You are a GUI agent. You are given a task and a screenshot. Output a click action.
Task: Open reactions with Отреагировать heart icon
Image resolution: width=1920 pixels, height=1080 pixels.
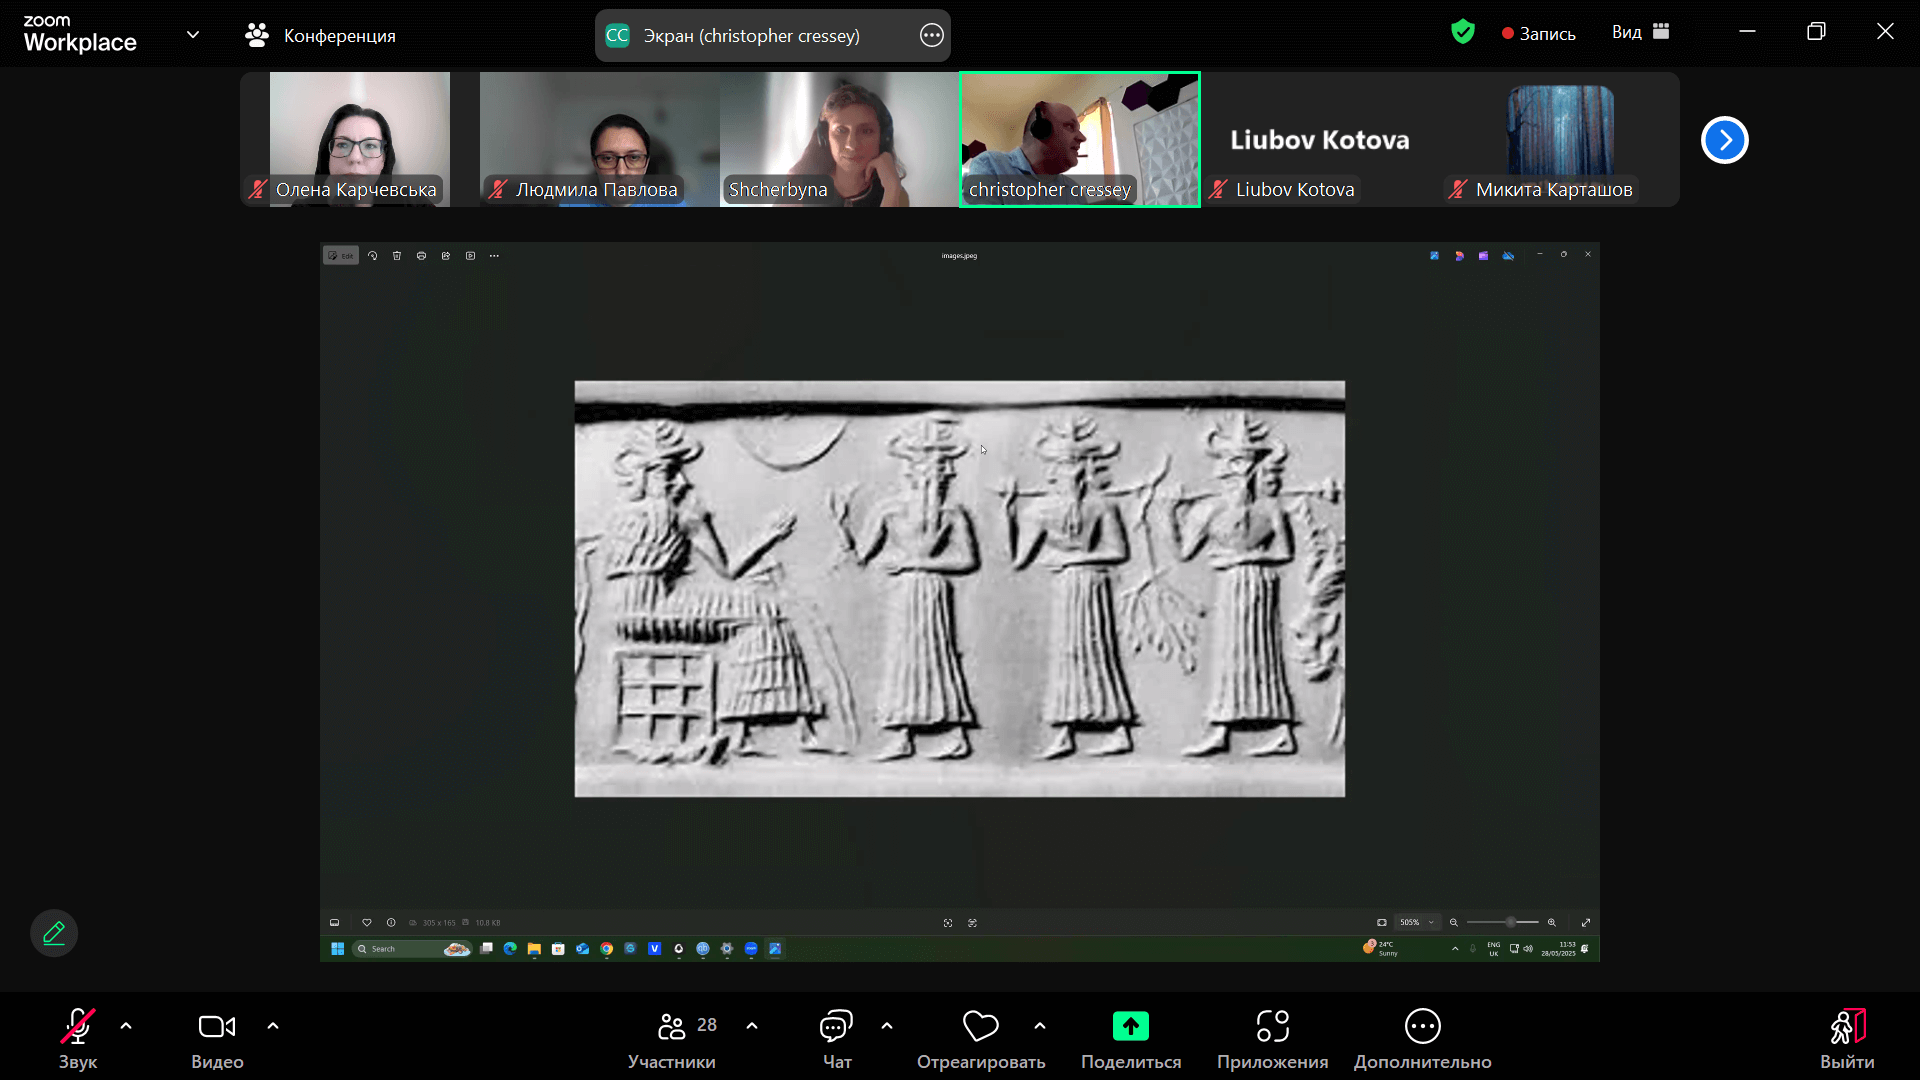pos(981,1039)
